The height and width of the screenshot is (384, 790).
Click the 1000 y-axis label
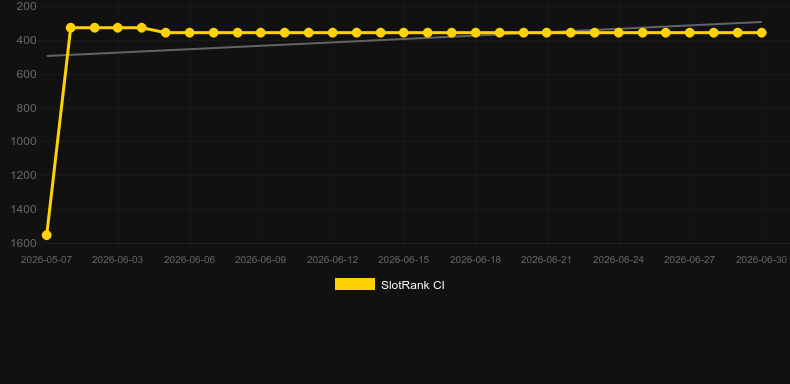(x=23, y=141)
